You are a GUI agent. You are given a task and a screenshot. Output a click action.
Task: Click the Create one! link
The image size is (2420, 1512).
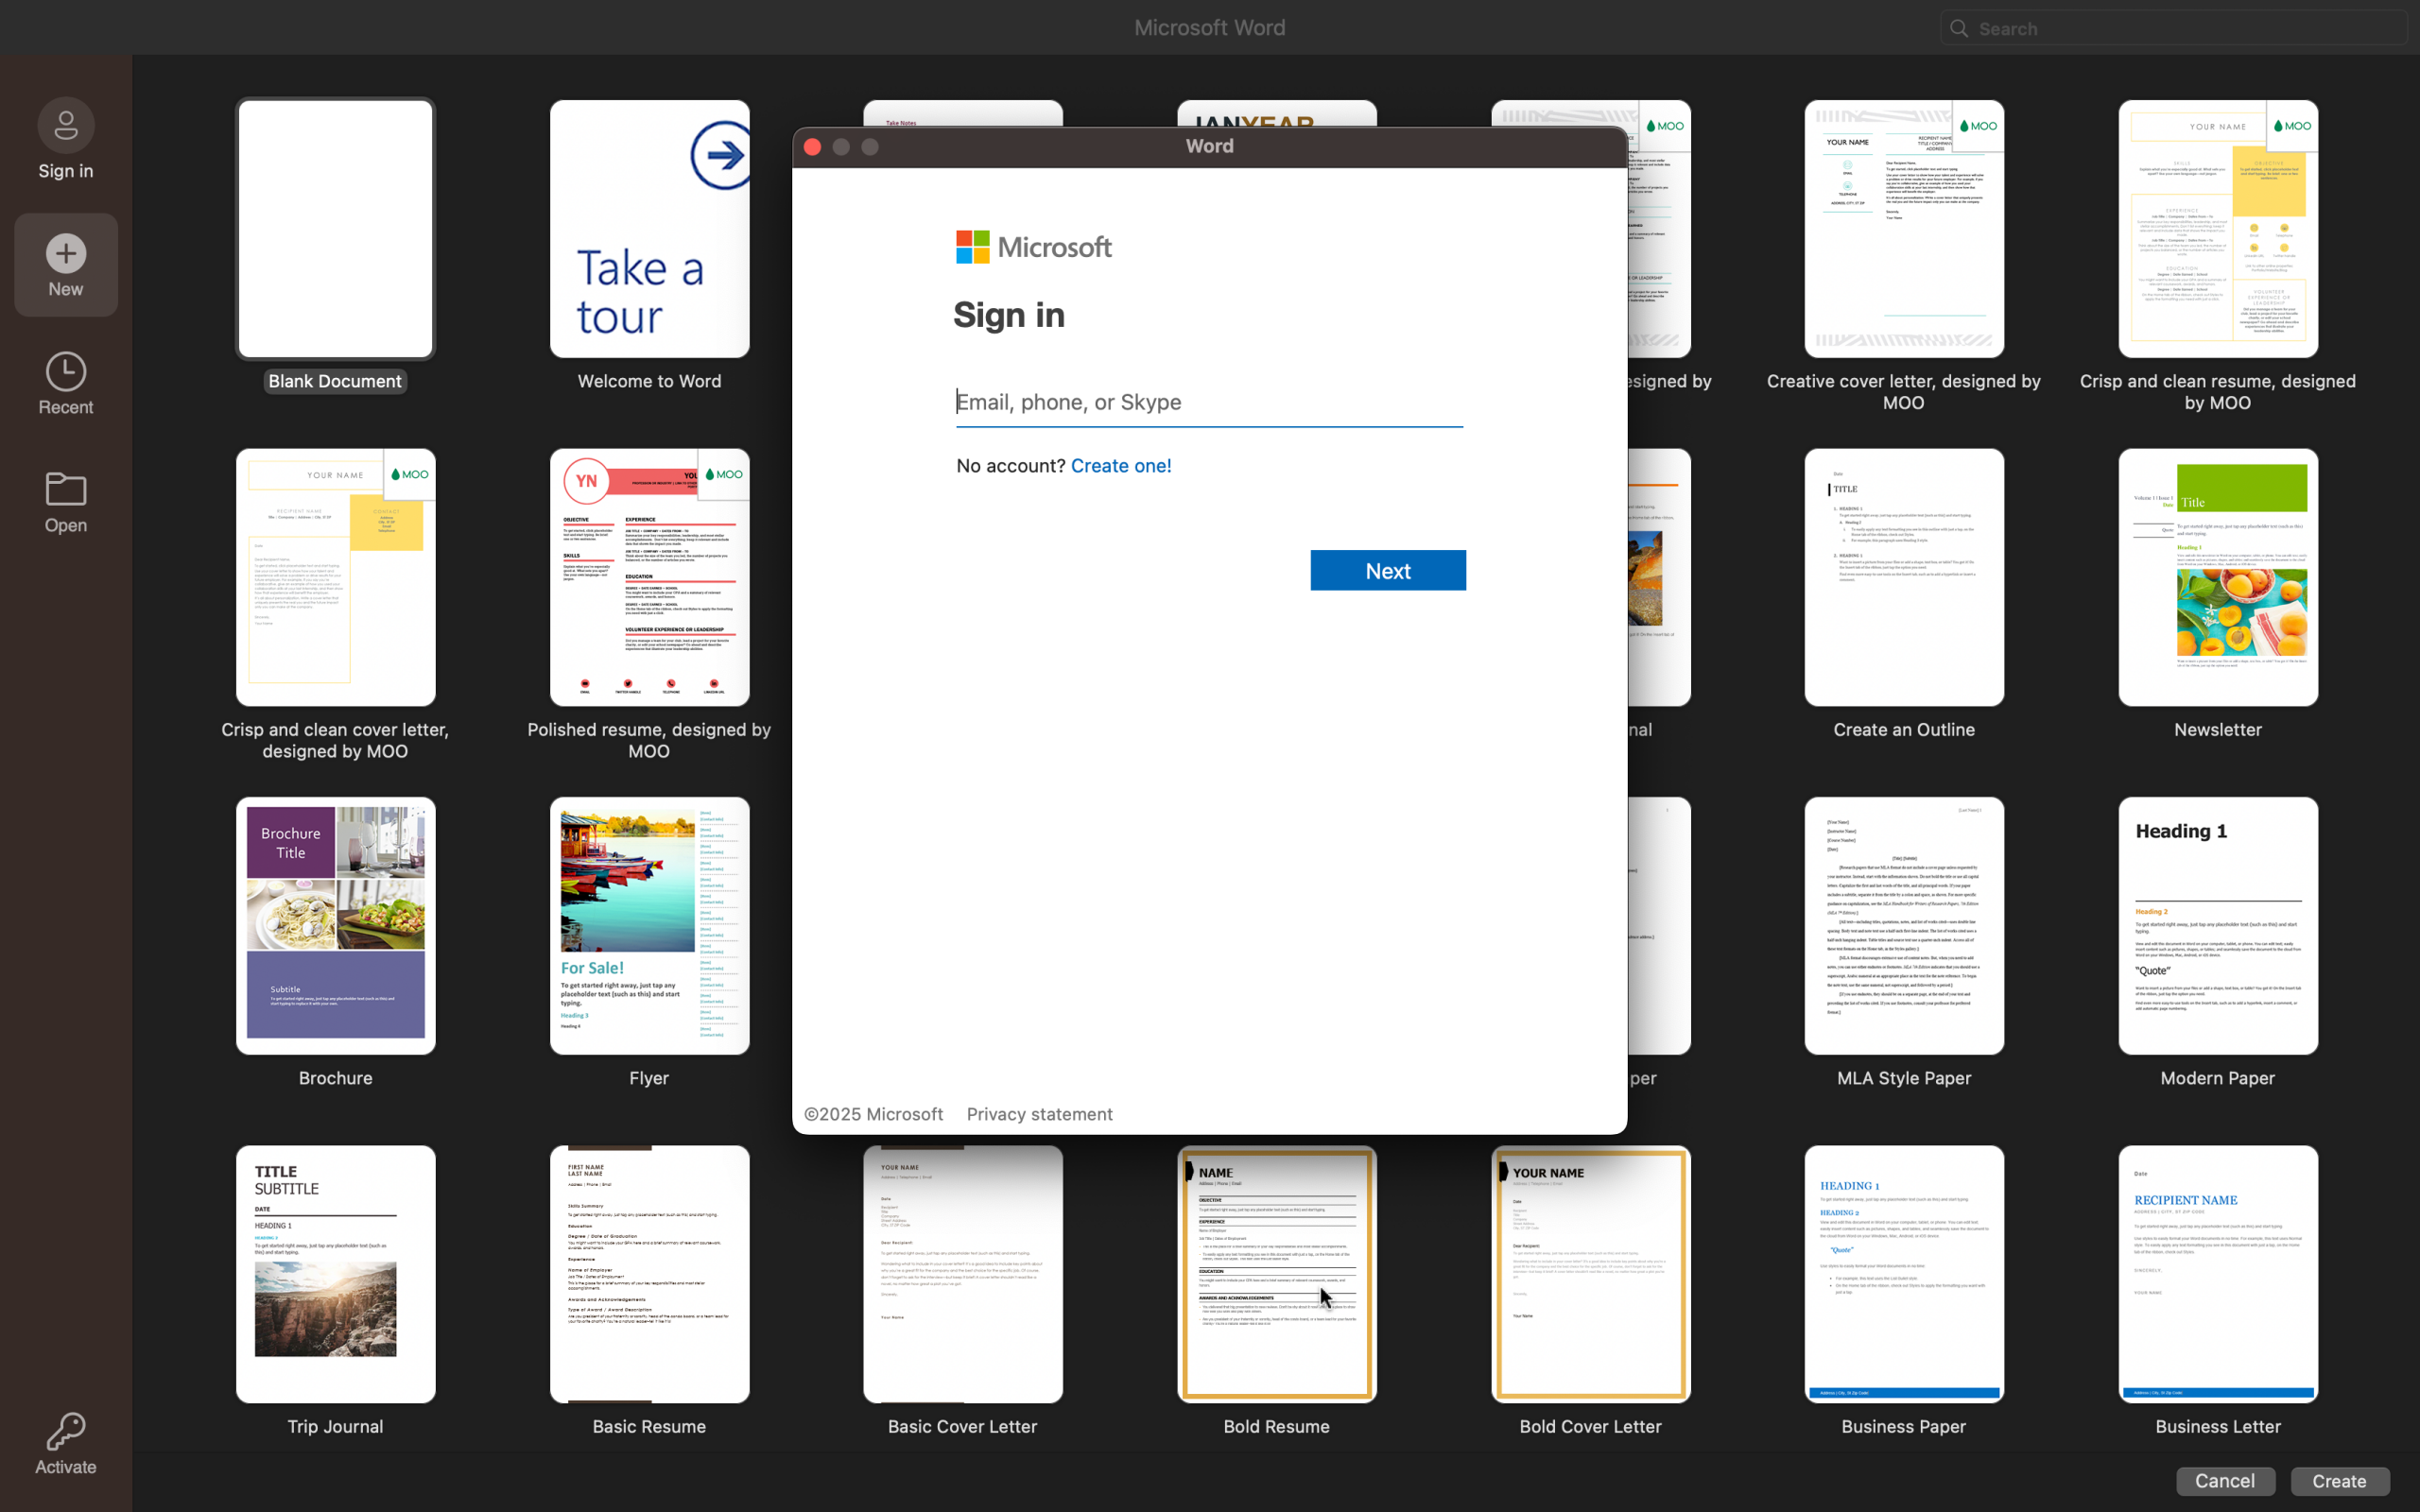(x=1120, y=466)
